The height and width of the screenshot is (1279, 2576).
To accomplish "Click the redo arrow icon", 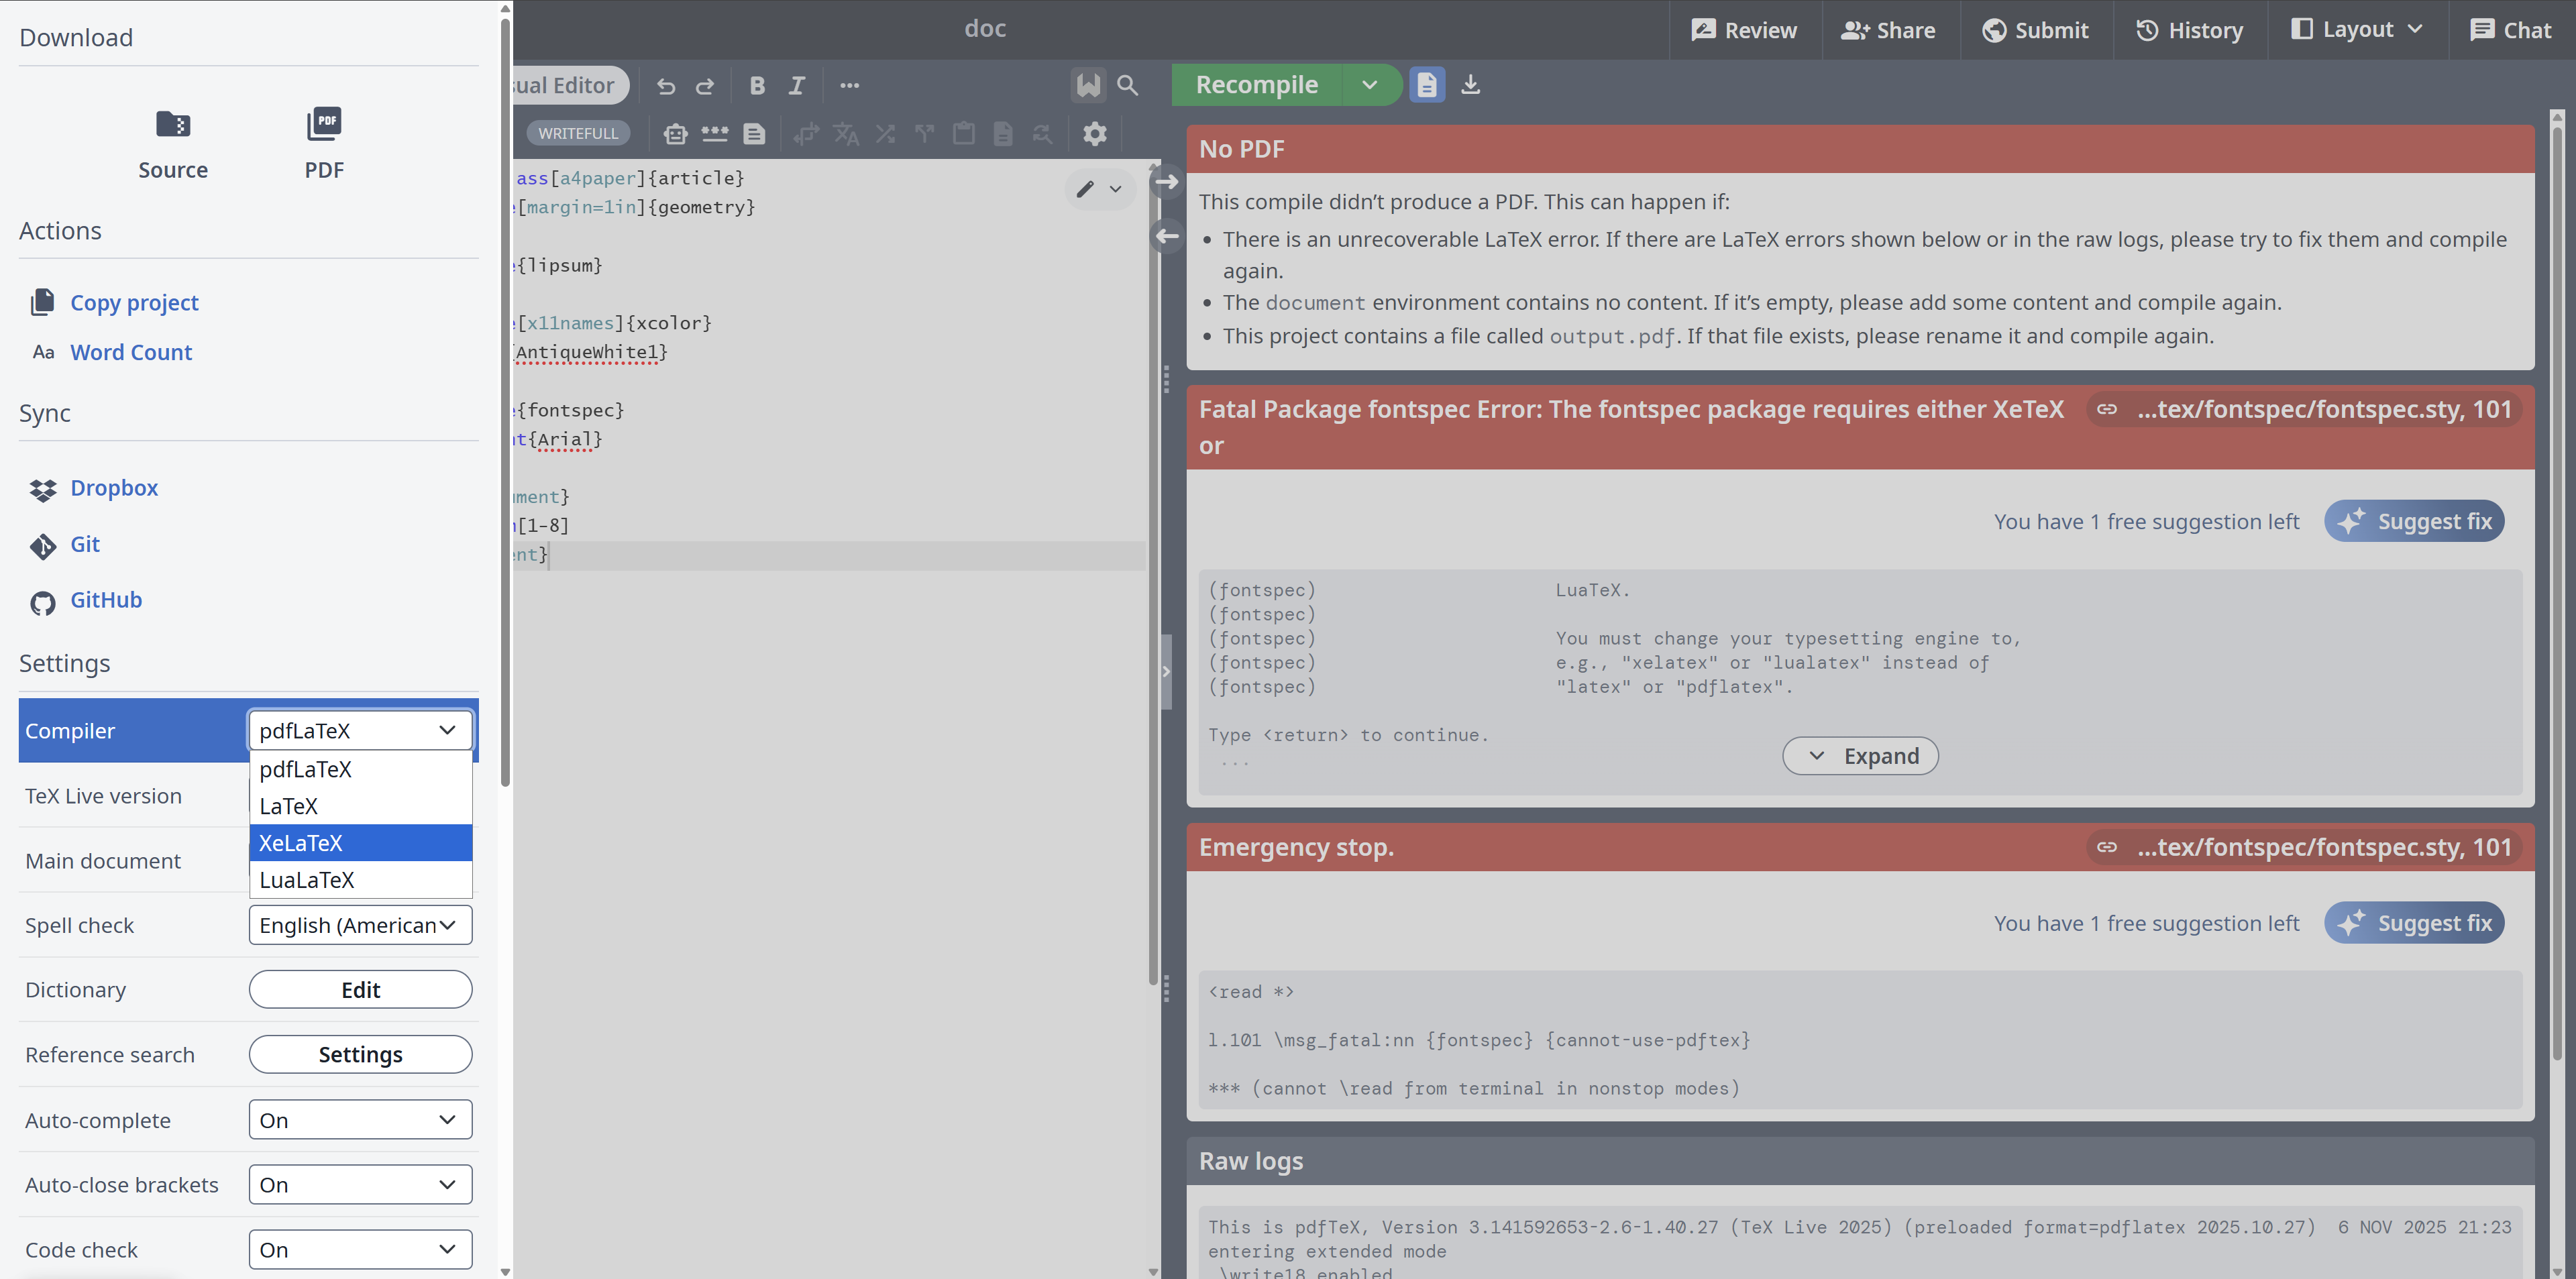I will click(705, 86).
